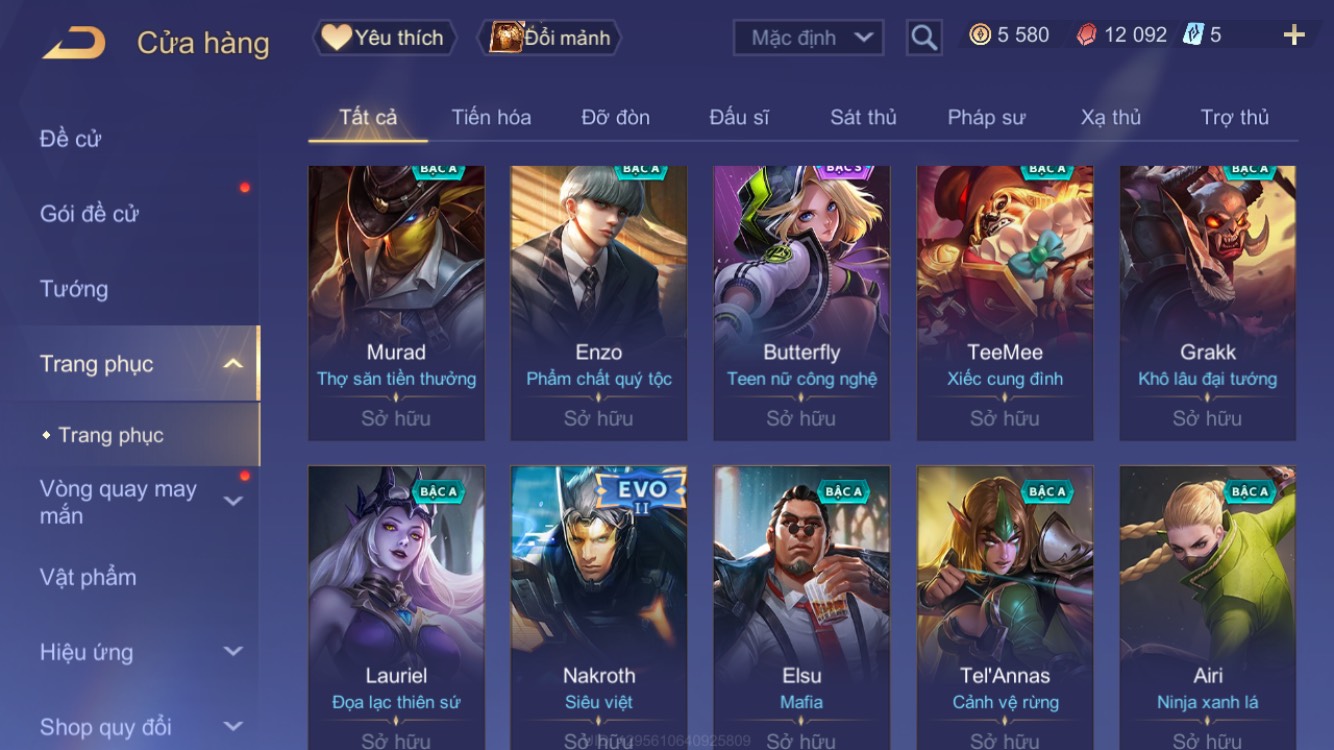Tap the blue voucher currency icon
This screenshot has width=1334, height=750.
(1192, 35)
